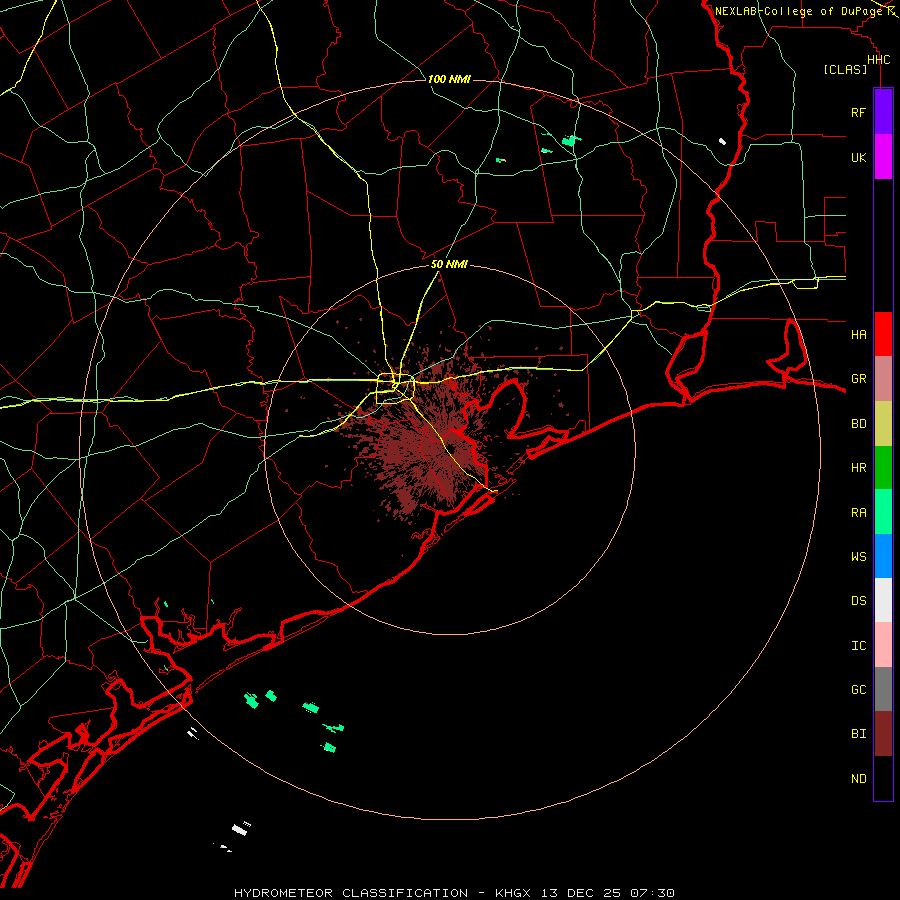Click the UK magenta legend swatch
Image resolution: width=900 pixels, height=900 pixels.
pyautogui.click(x=883, y=157)
